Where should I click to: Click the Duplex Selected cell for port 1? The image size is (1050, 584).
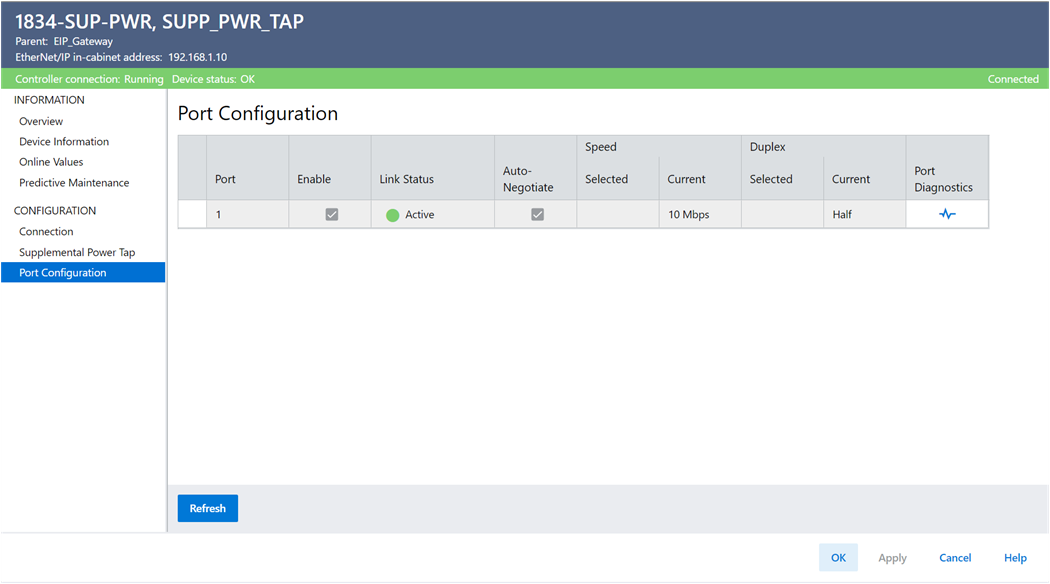click(782, 214)
